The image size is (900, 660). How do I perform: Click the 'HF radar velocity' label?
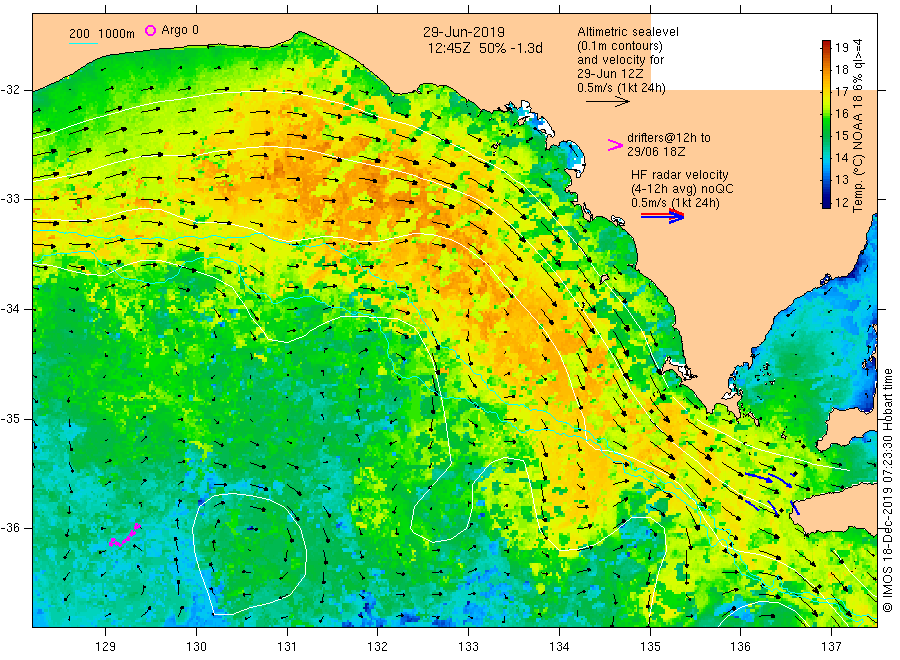680,175
